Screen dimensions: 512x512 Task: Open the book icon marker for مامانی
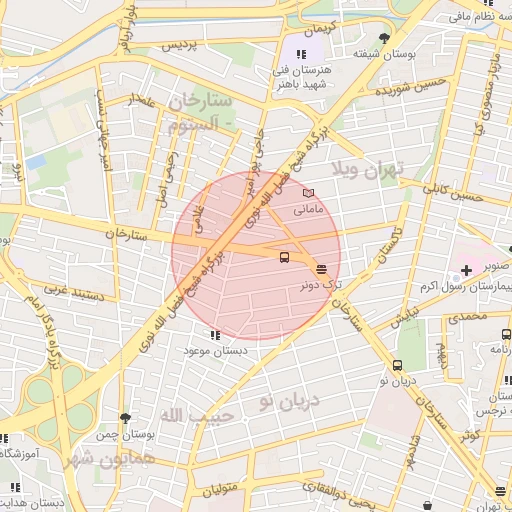point(308,193)
